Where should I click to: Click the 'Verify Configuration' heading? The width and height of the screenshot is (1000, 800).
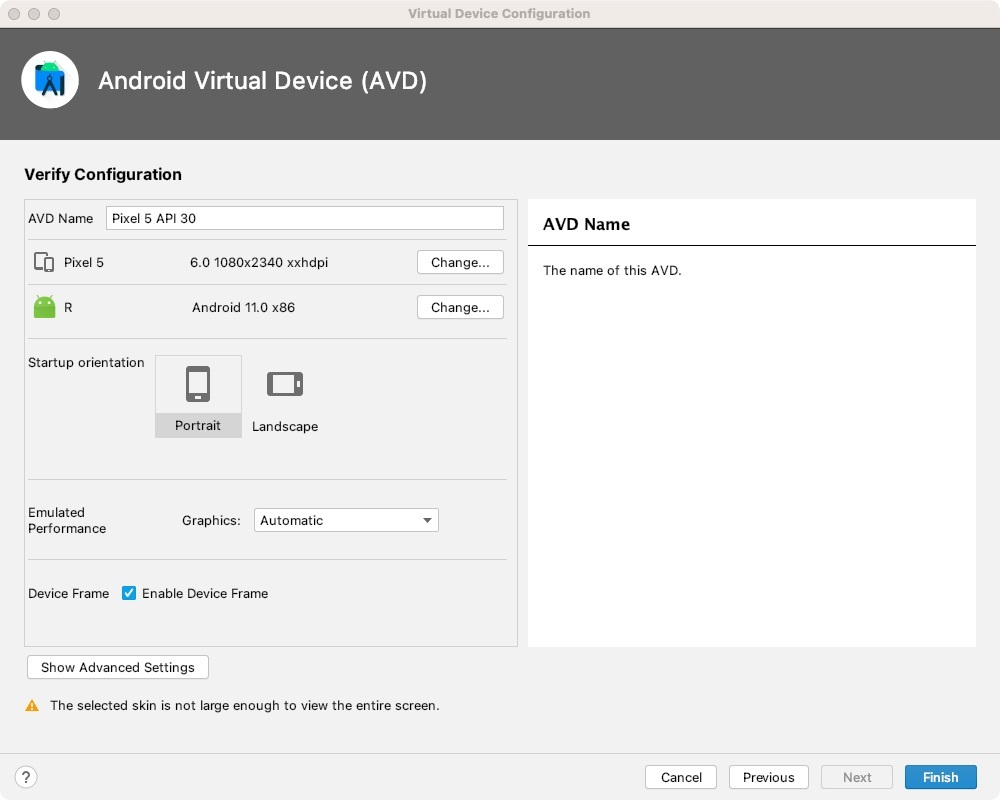[103, 174]
